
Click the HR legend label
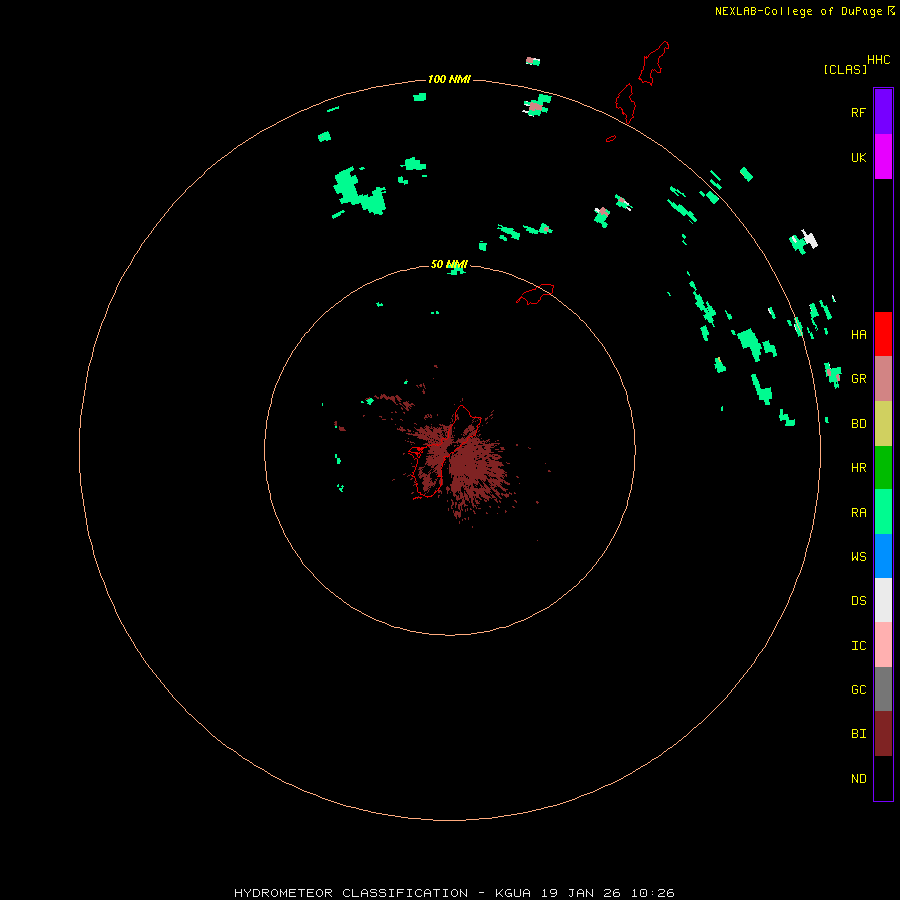(x=858, y=467)
